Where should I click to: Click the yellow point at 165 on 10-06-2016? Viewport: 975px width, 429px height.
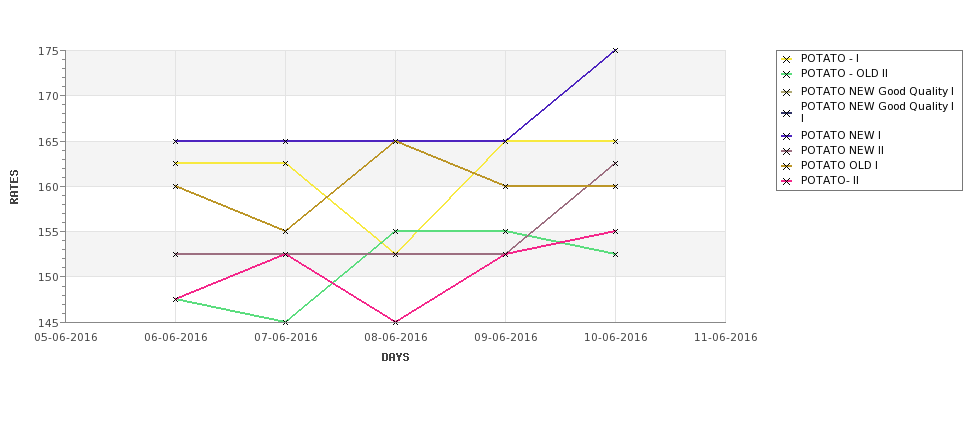615,141
